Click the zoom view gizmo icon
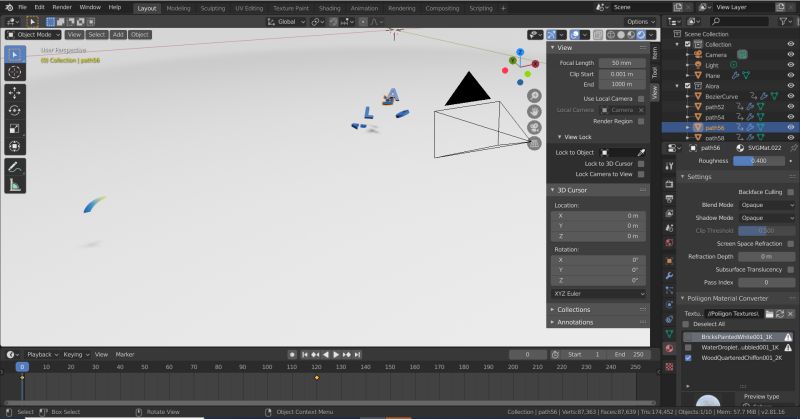The height and width of the screenshot is (419, 800). click(534, 95)
